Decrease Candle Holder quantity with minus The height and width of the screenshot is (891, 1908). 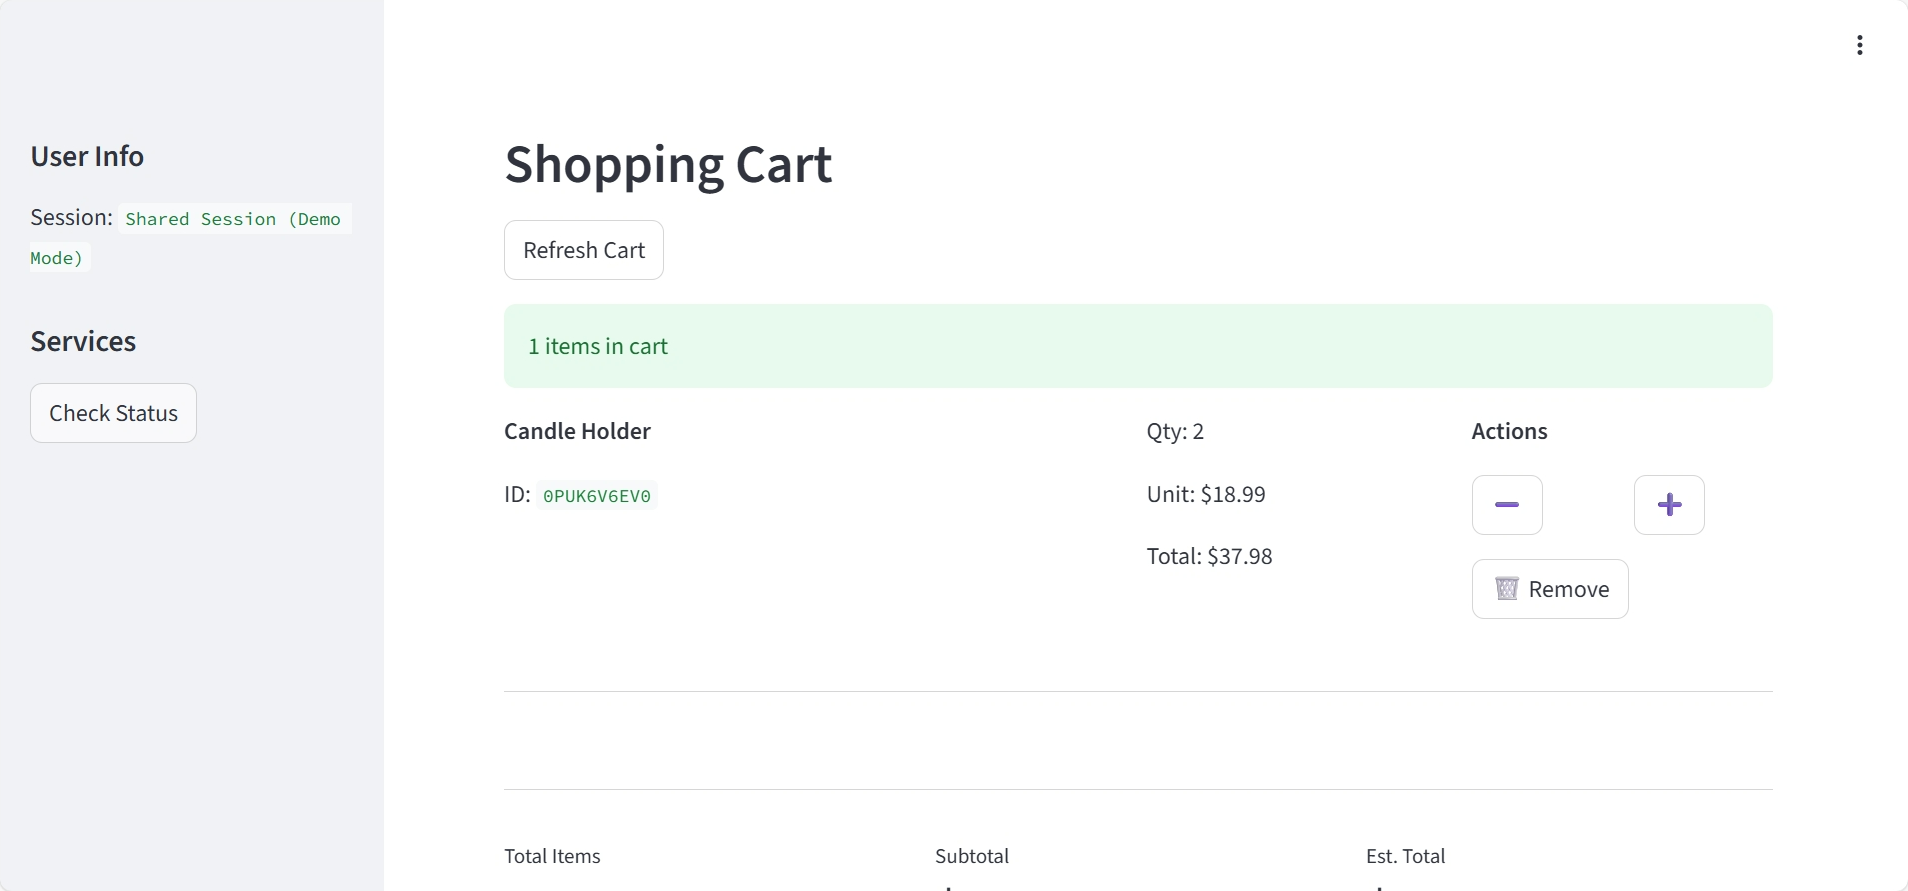[1506, 505]
